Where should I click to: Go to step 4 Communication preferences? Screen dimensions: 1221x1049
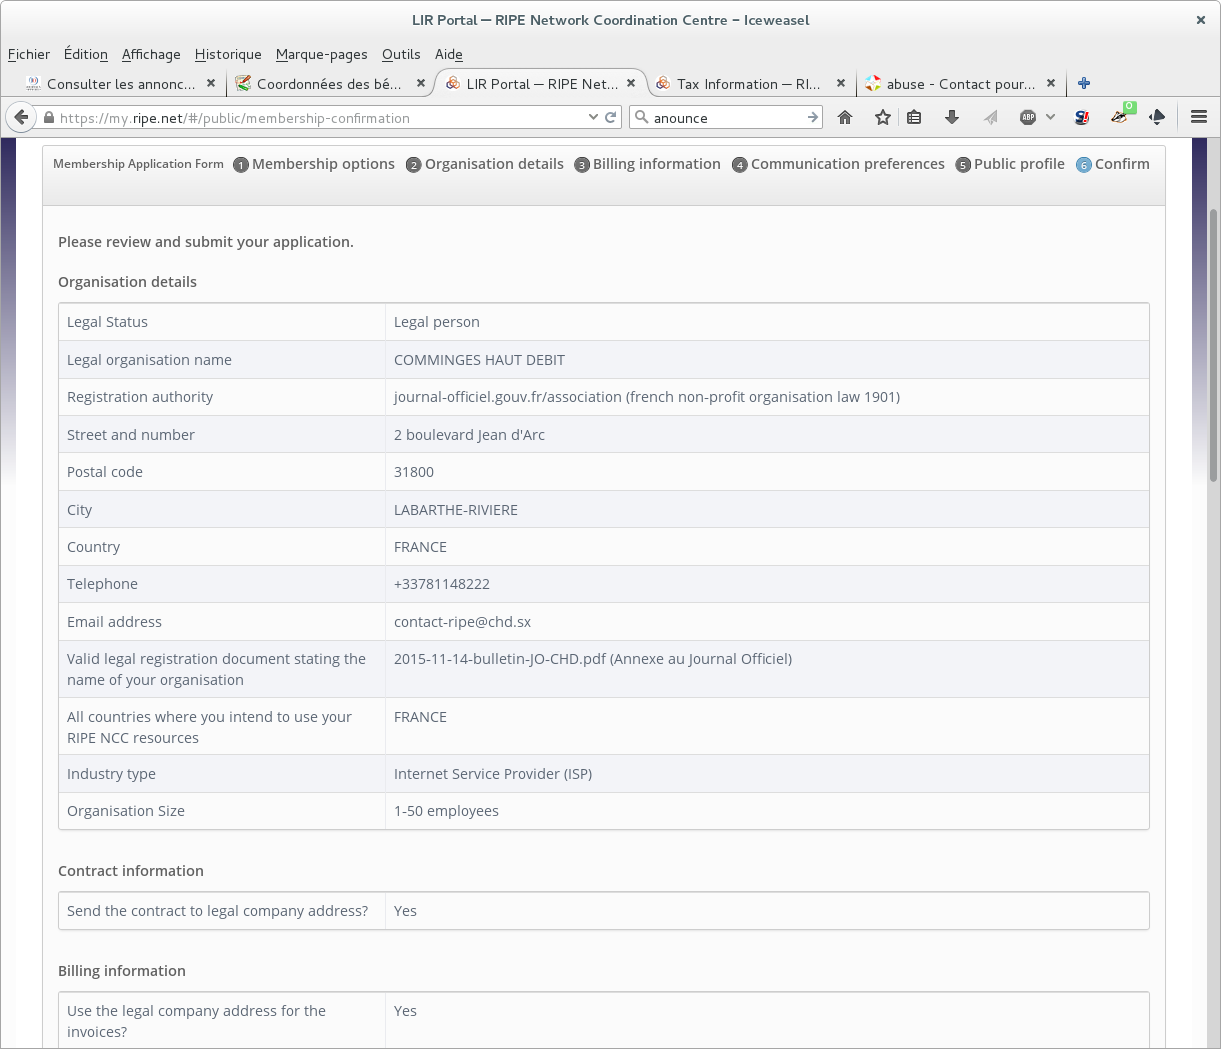(838, 164)
